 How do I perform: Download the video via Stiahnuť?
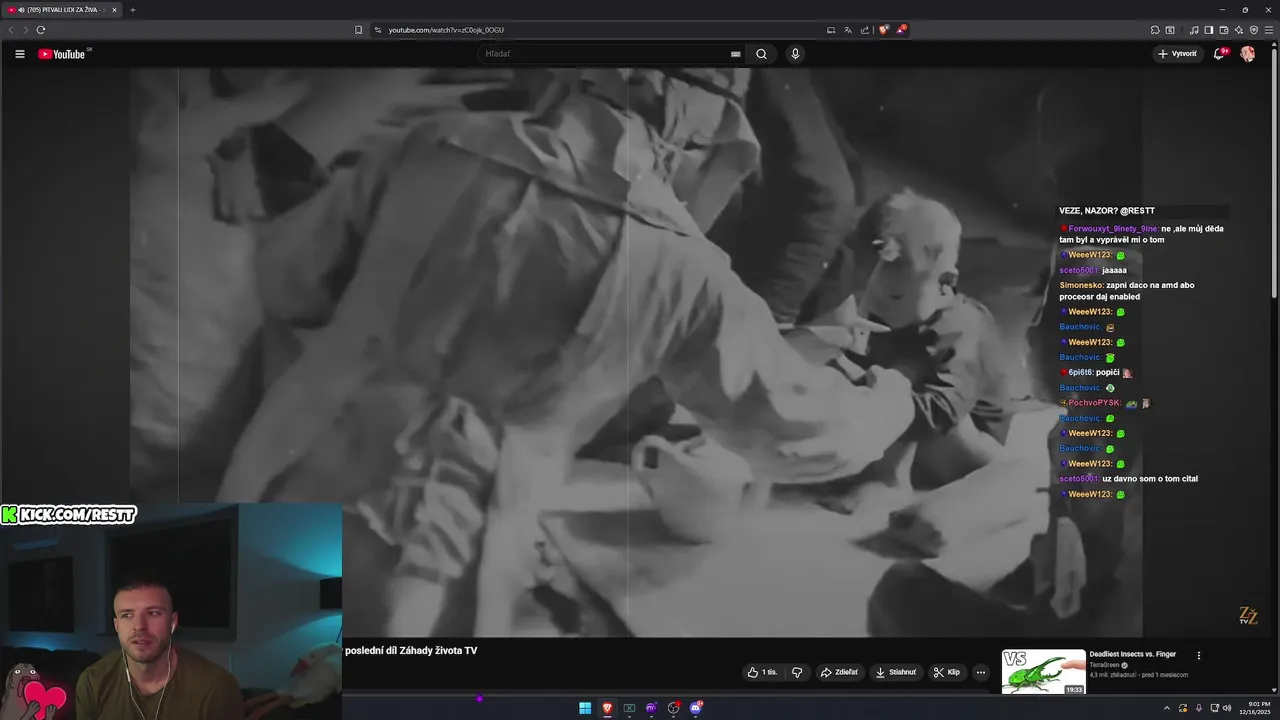pyautogui.click(x=896, y=672)
